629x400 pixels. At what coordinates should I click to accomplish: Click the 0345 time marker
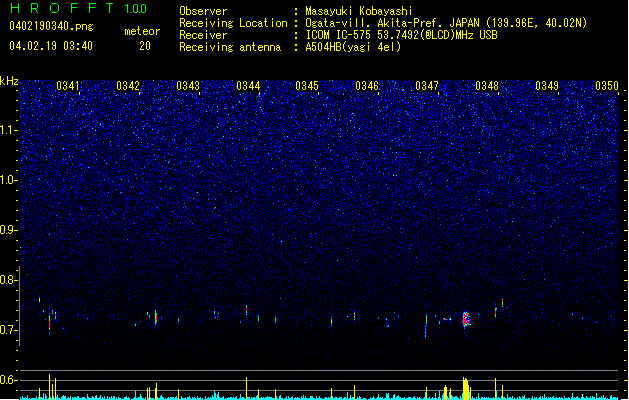pyautogui.click(x=307, y=86)
